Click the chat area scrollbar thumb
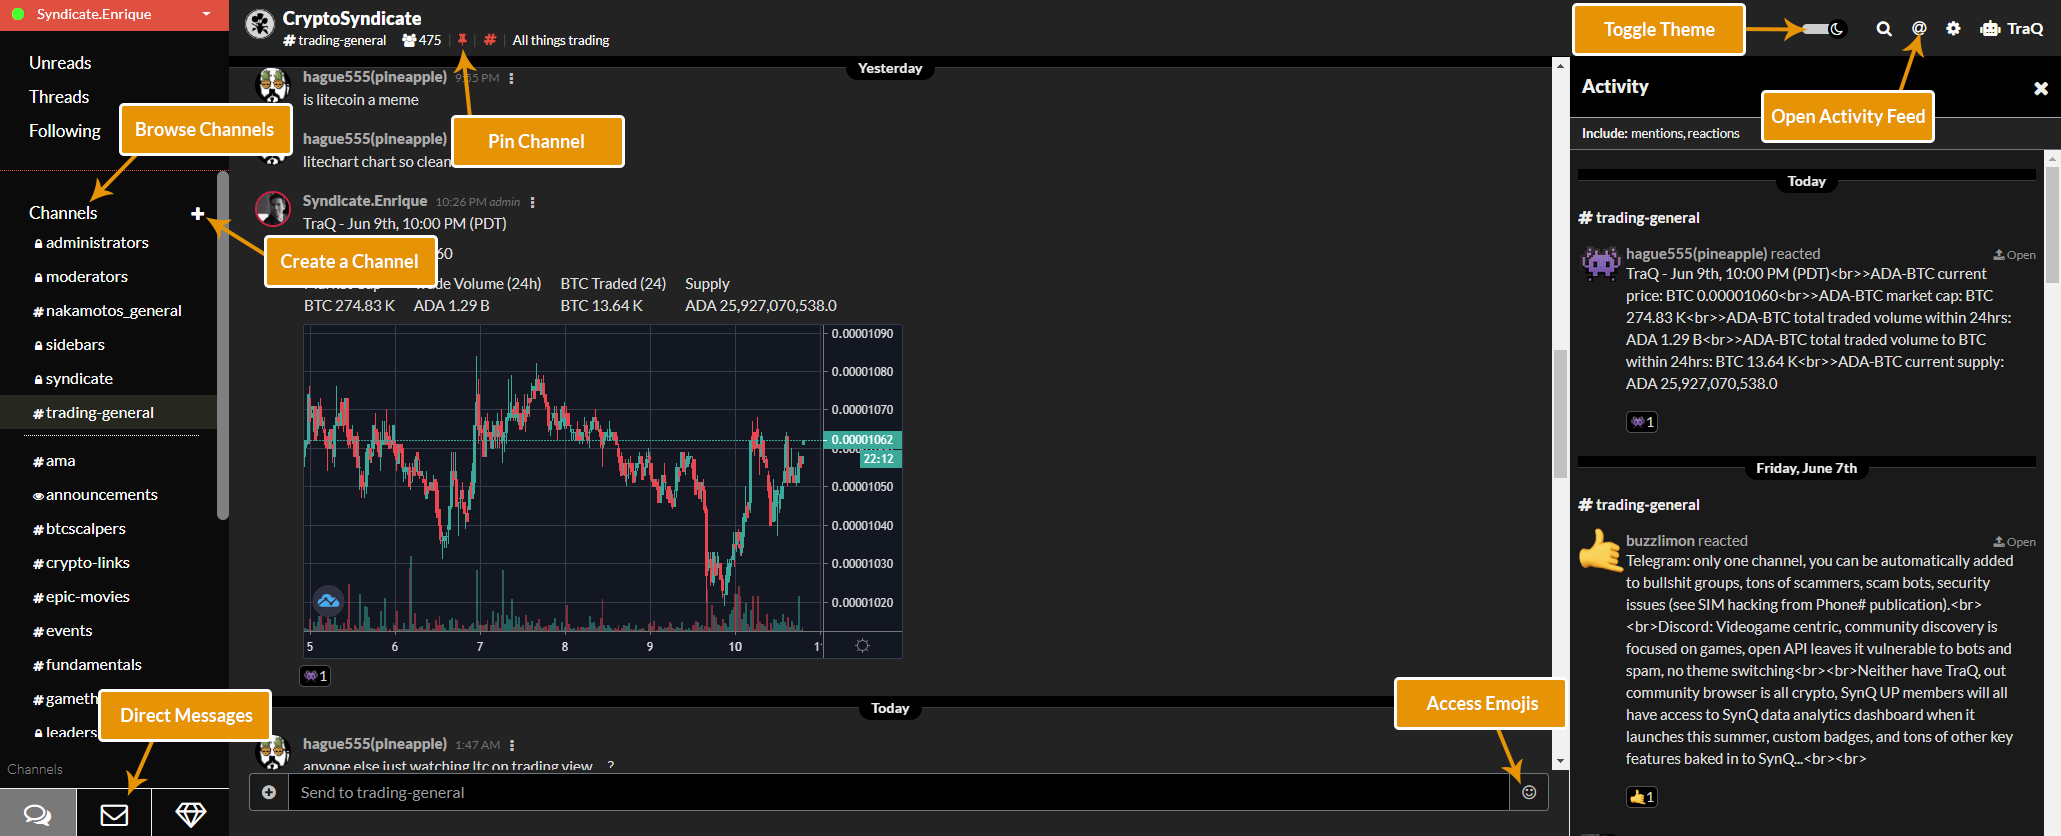The width and height of the screenshot is (2061, 836). pos(1560,414)
